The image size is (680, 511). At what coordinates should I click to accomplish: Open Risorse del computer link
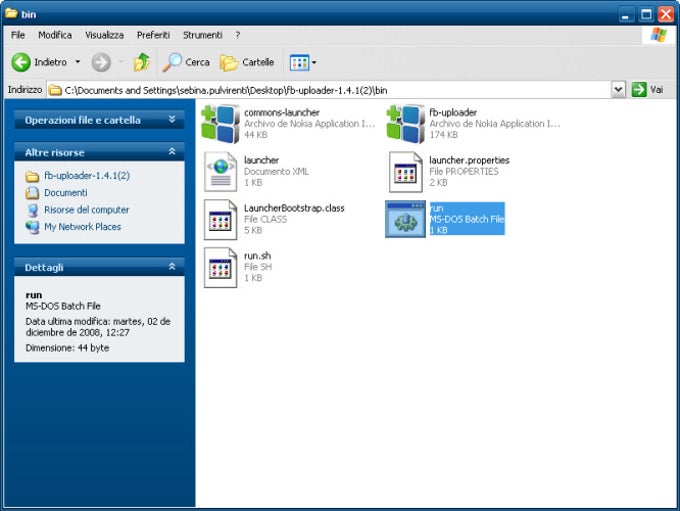[x=87, y=210]
